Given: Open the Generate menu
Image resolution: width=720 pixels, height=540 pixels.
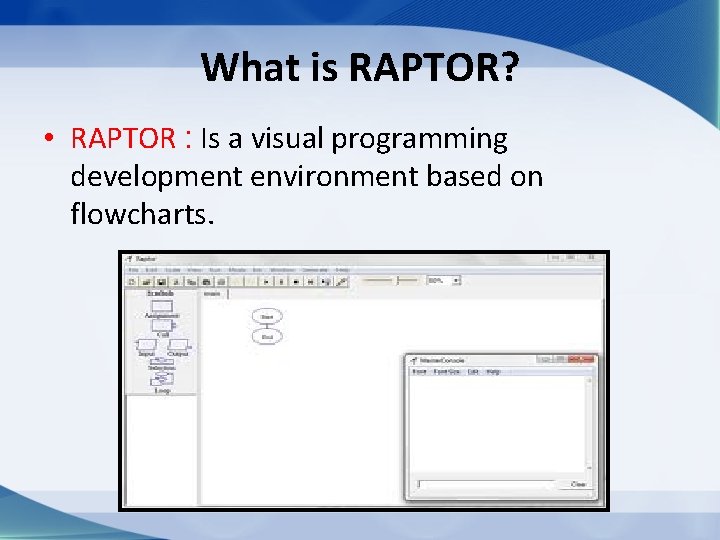Looking at the screenshot, I should pos(315,270).
